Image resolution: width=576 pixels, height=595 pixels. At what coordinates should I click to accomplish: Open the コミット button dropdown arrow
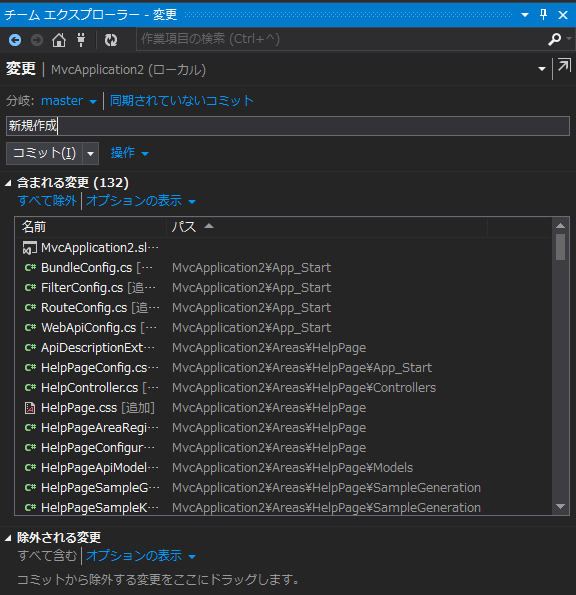click(91, 154)
